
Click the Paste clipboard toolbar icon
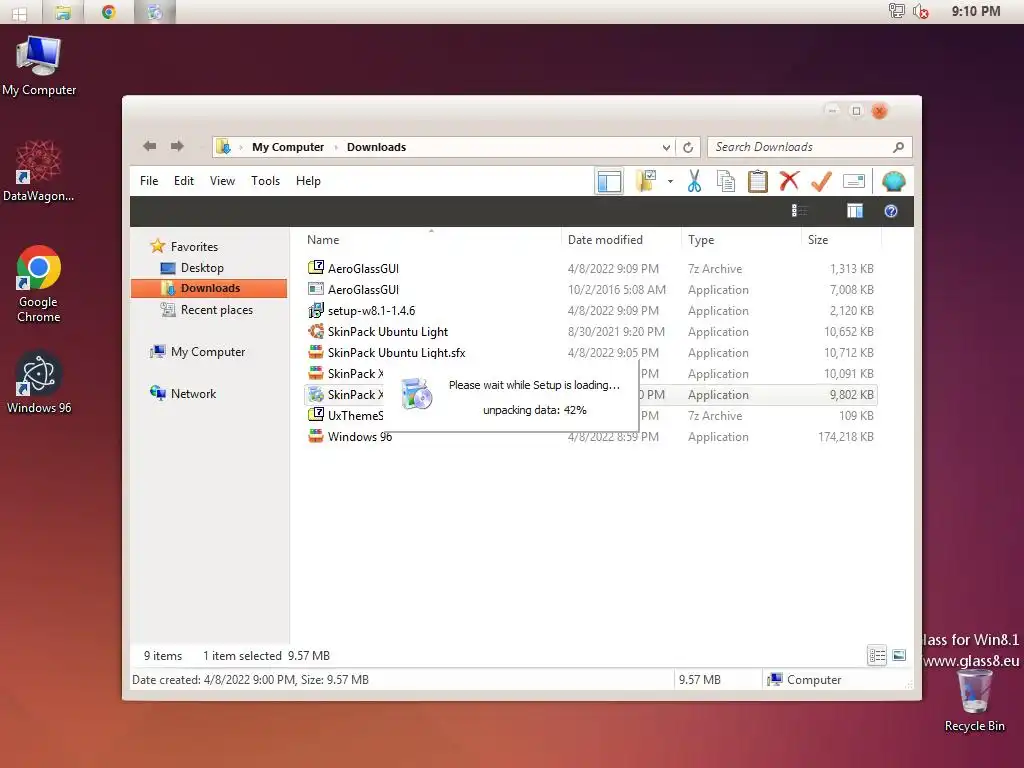pyautogui.click(x=758, y=181)
